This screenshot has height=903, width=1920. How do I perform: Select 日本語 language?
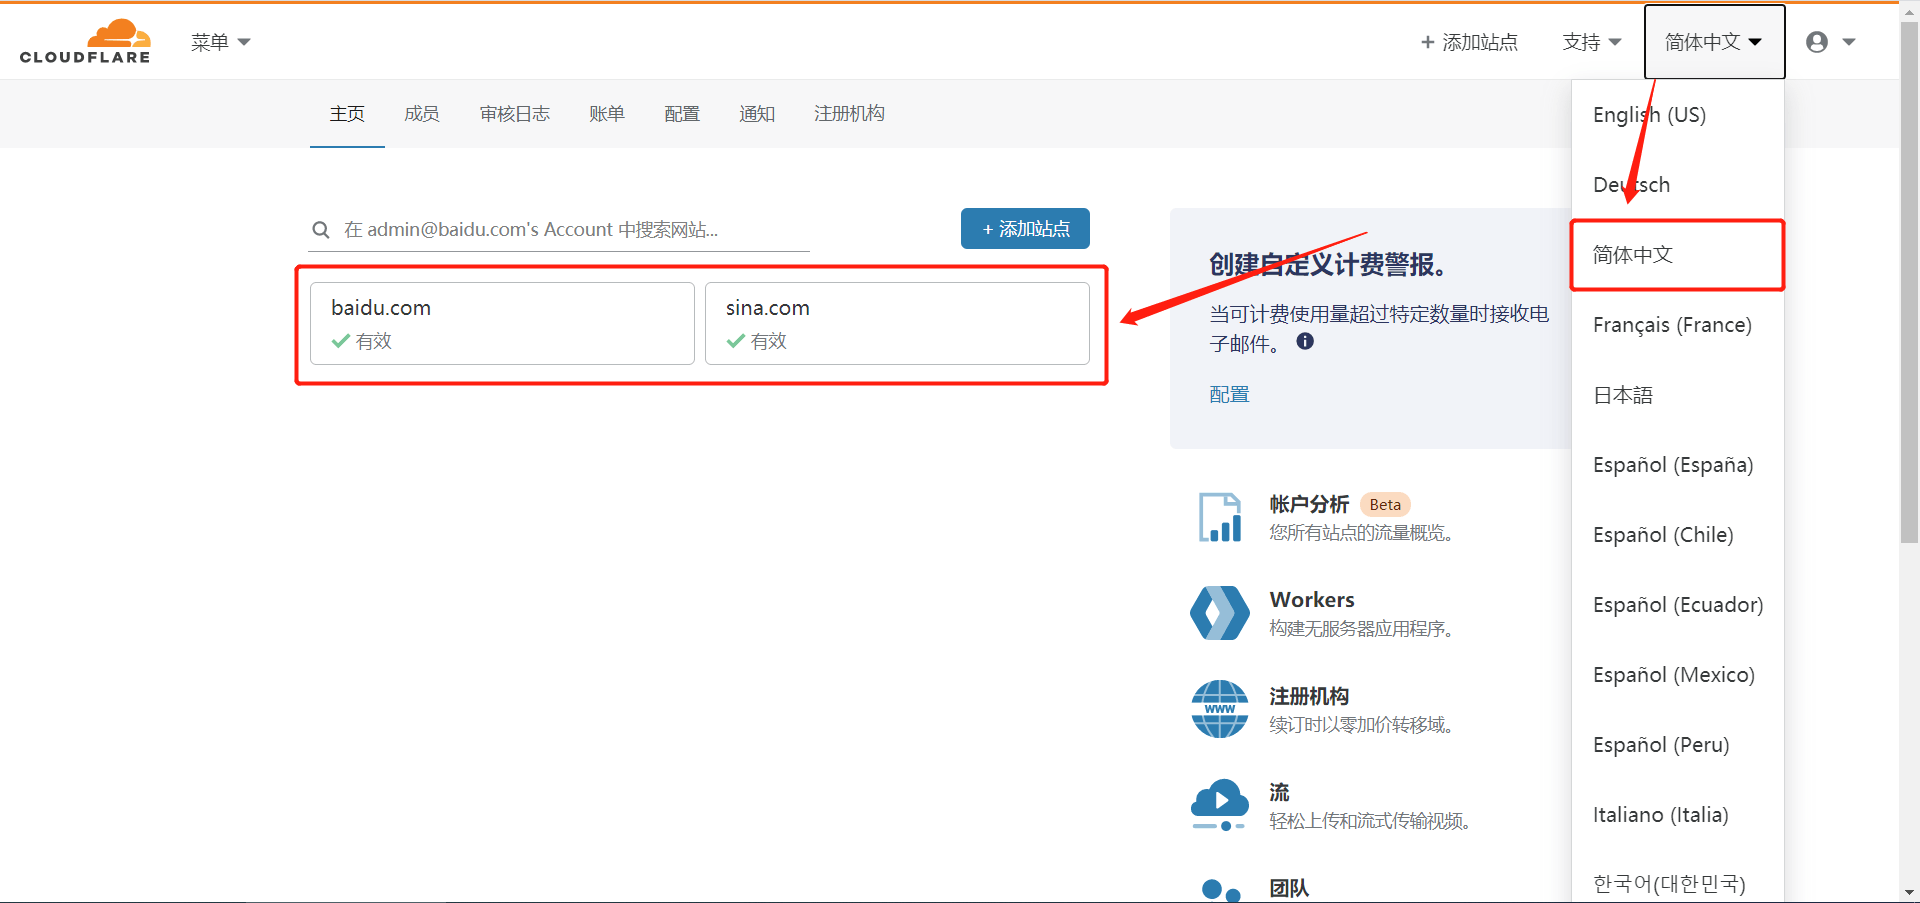pyautogui.click(x=1678, y=395)
